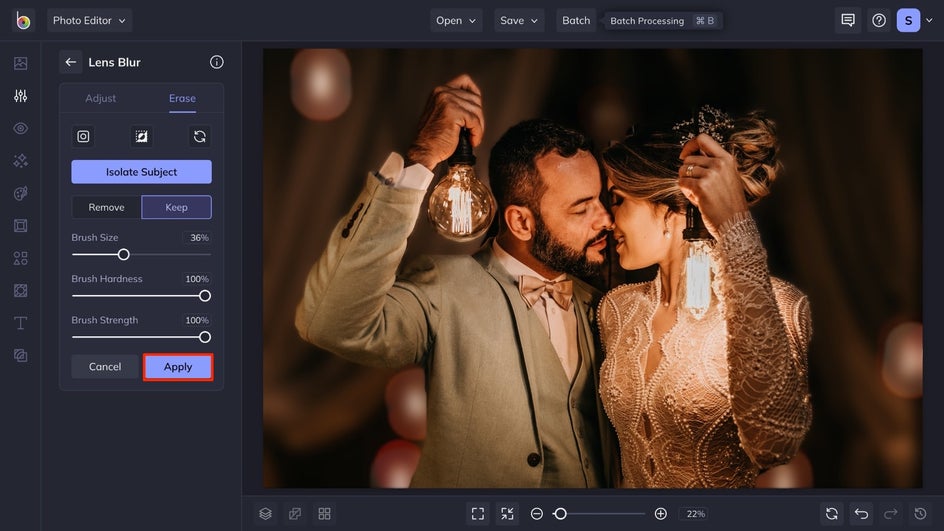Viewport: 944px width, 531px height.
Task: Reset the erase mask icon
Action: 200,137
